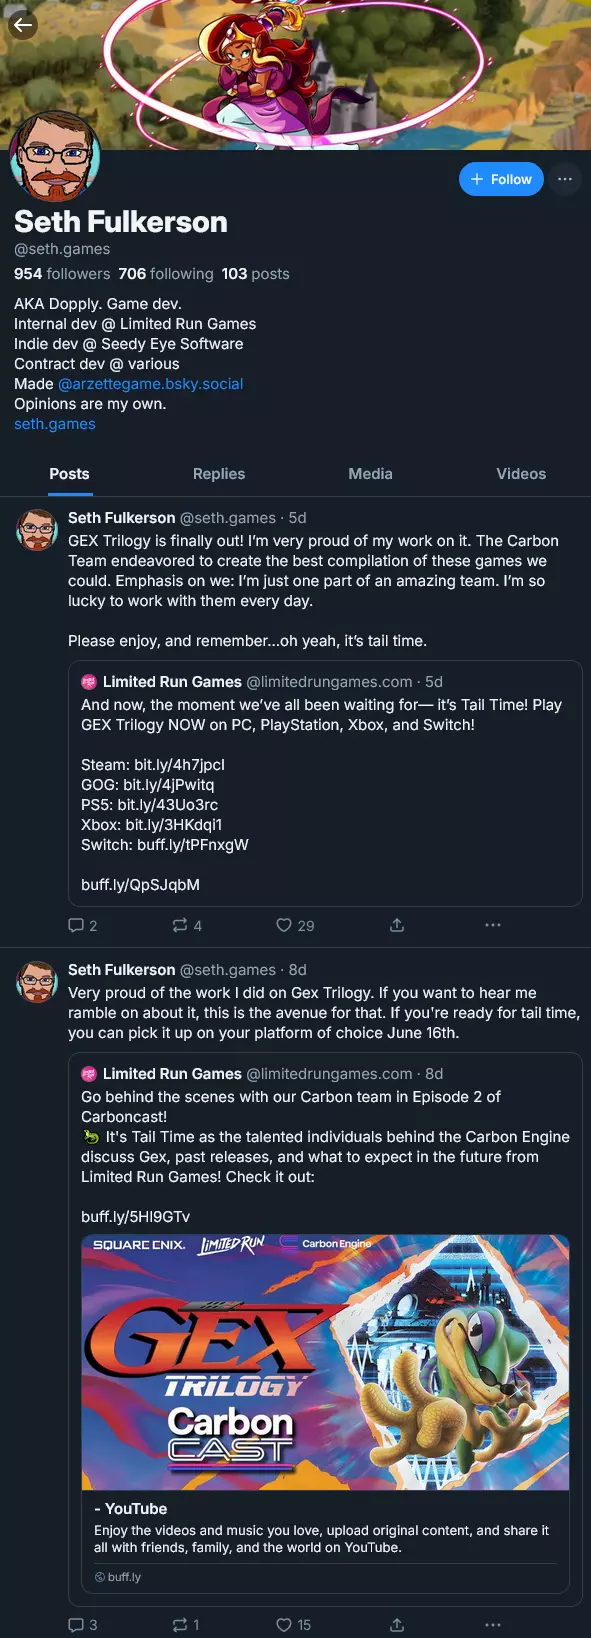Like the Carboncast post with 15 likes

294,1625
